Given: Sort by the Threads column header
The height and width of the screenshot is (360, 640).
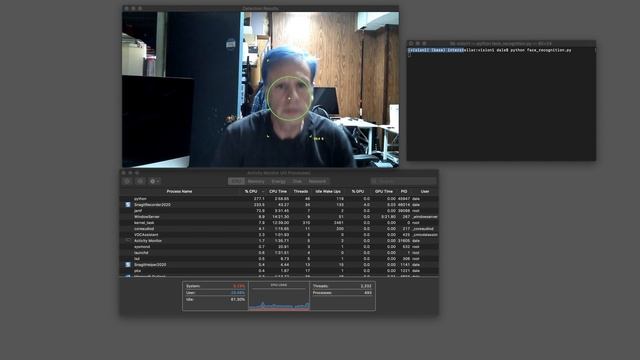Looking at the screenshot, I should click(301, 191).
